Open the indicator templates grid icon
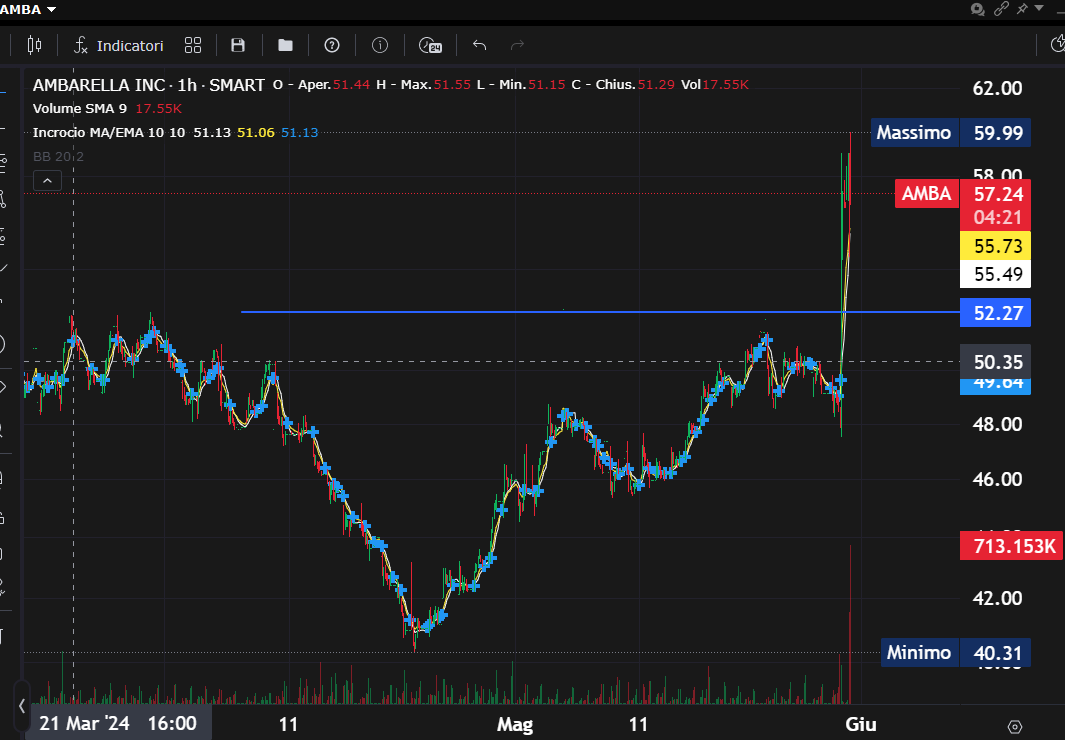1065x740 pixels. (193, 45)
